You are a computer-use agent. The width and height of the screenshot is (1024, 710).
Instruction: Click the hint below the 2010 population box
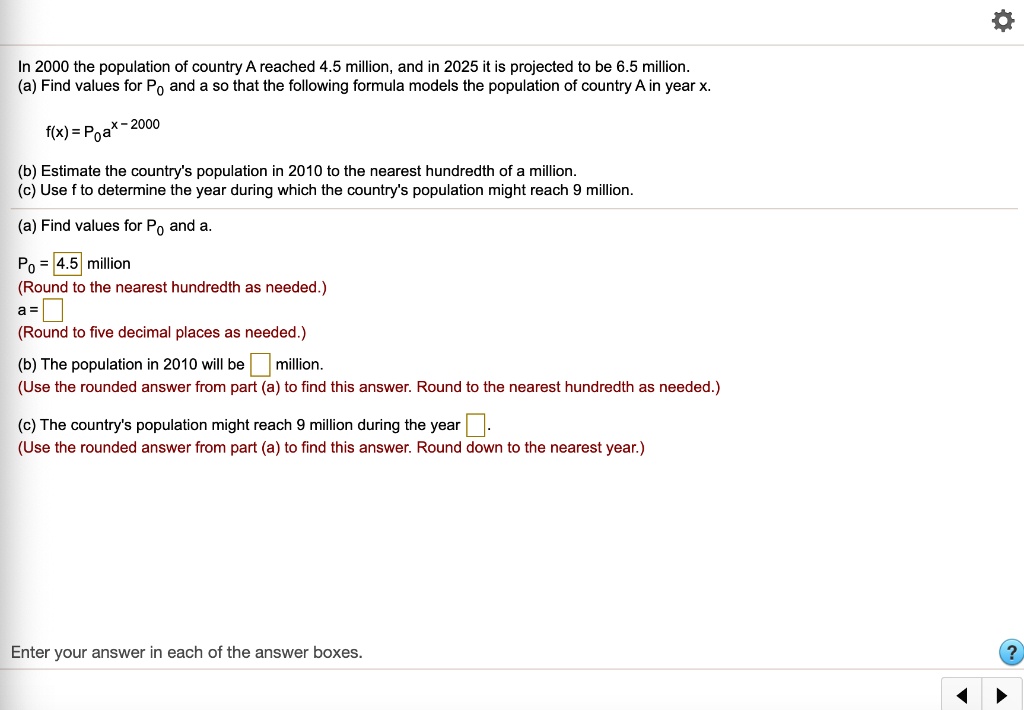point(368,387)
